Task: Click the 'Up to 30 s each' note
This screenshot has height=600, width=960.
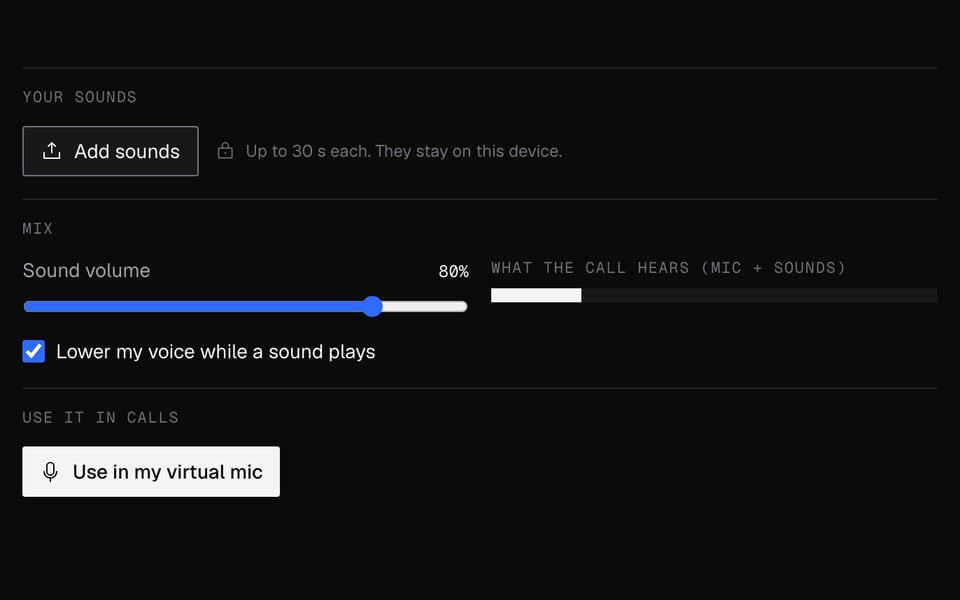Action: click(404, 151)
